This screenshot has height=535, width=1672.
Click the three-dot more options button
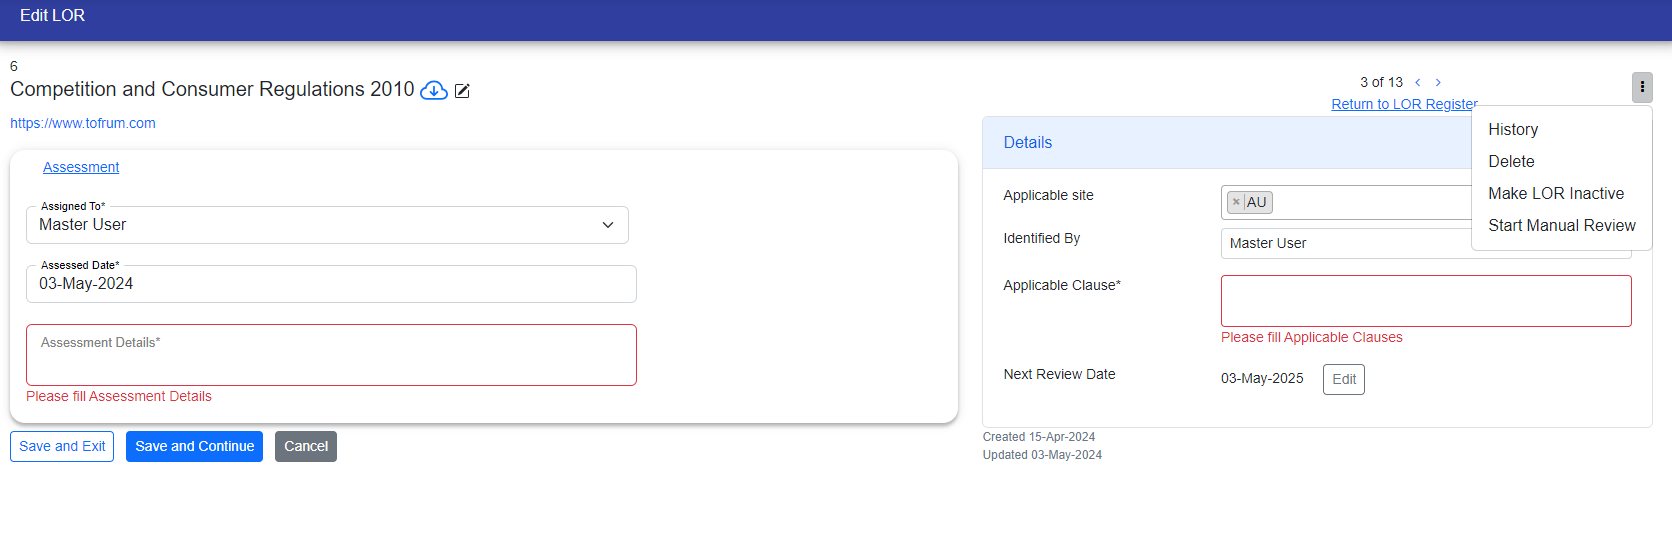pyautogui.click(x=1641, y=87)
